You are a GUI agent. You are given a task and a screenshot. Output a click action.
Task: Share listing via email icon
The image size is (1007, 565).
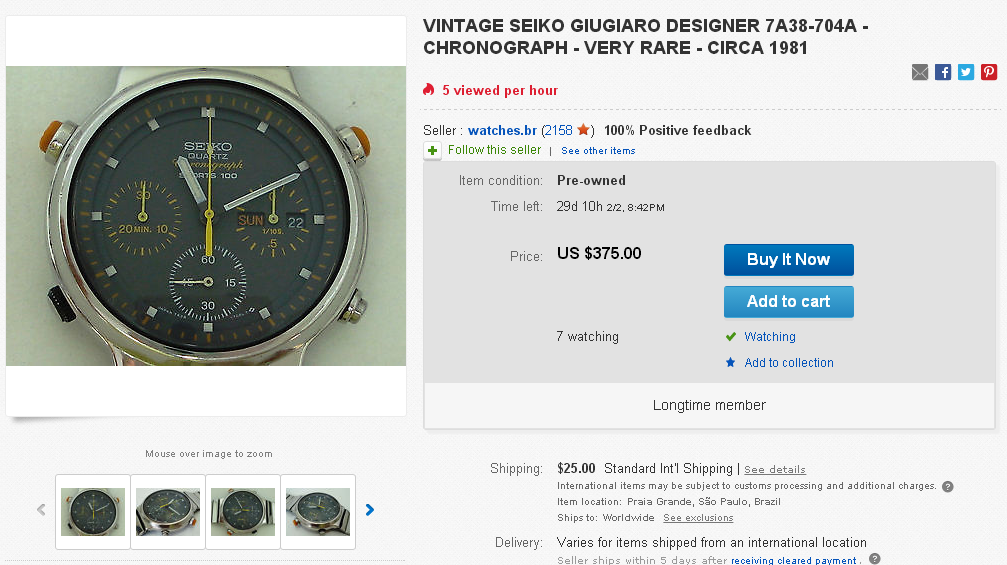(x=920, y=72)
